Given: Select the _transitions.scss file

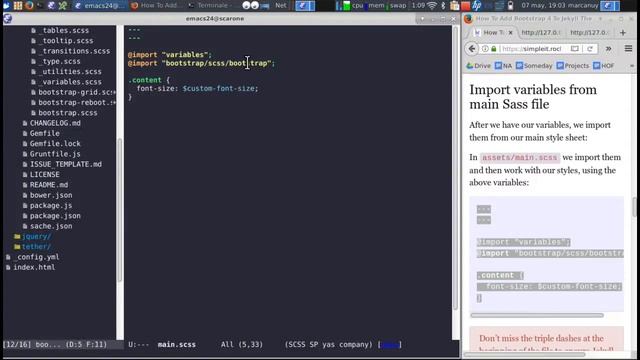Looking at the screenshot, I should [74, 51].
